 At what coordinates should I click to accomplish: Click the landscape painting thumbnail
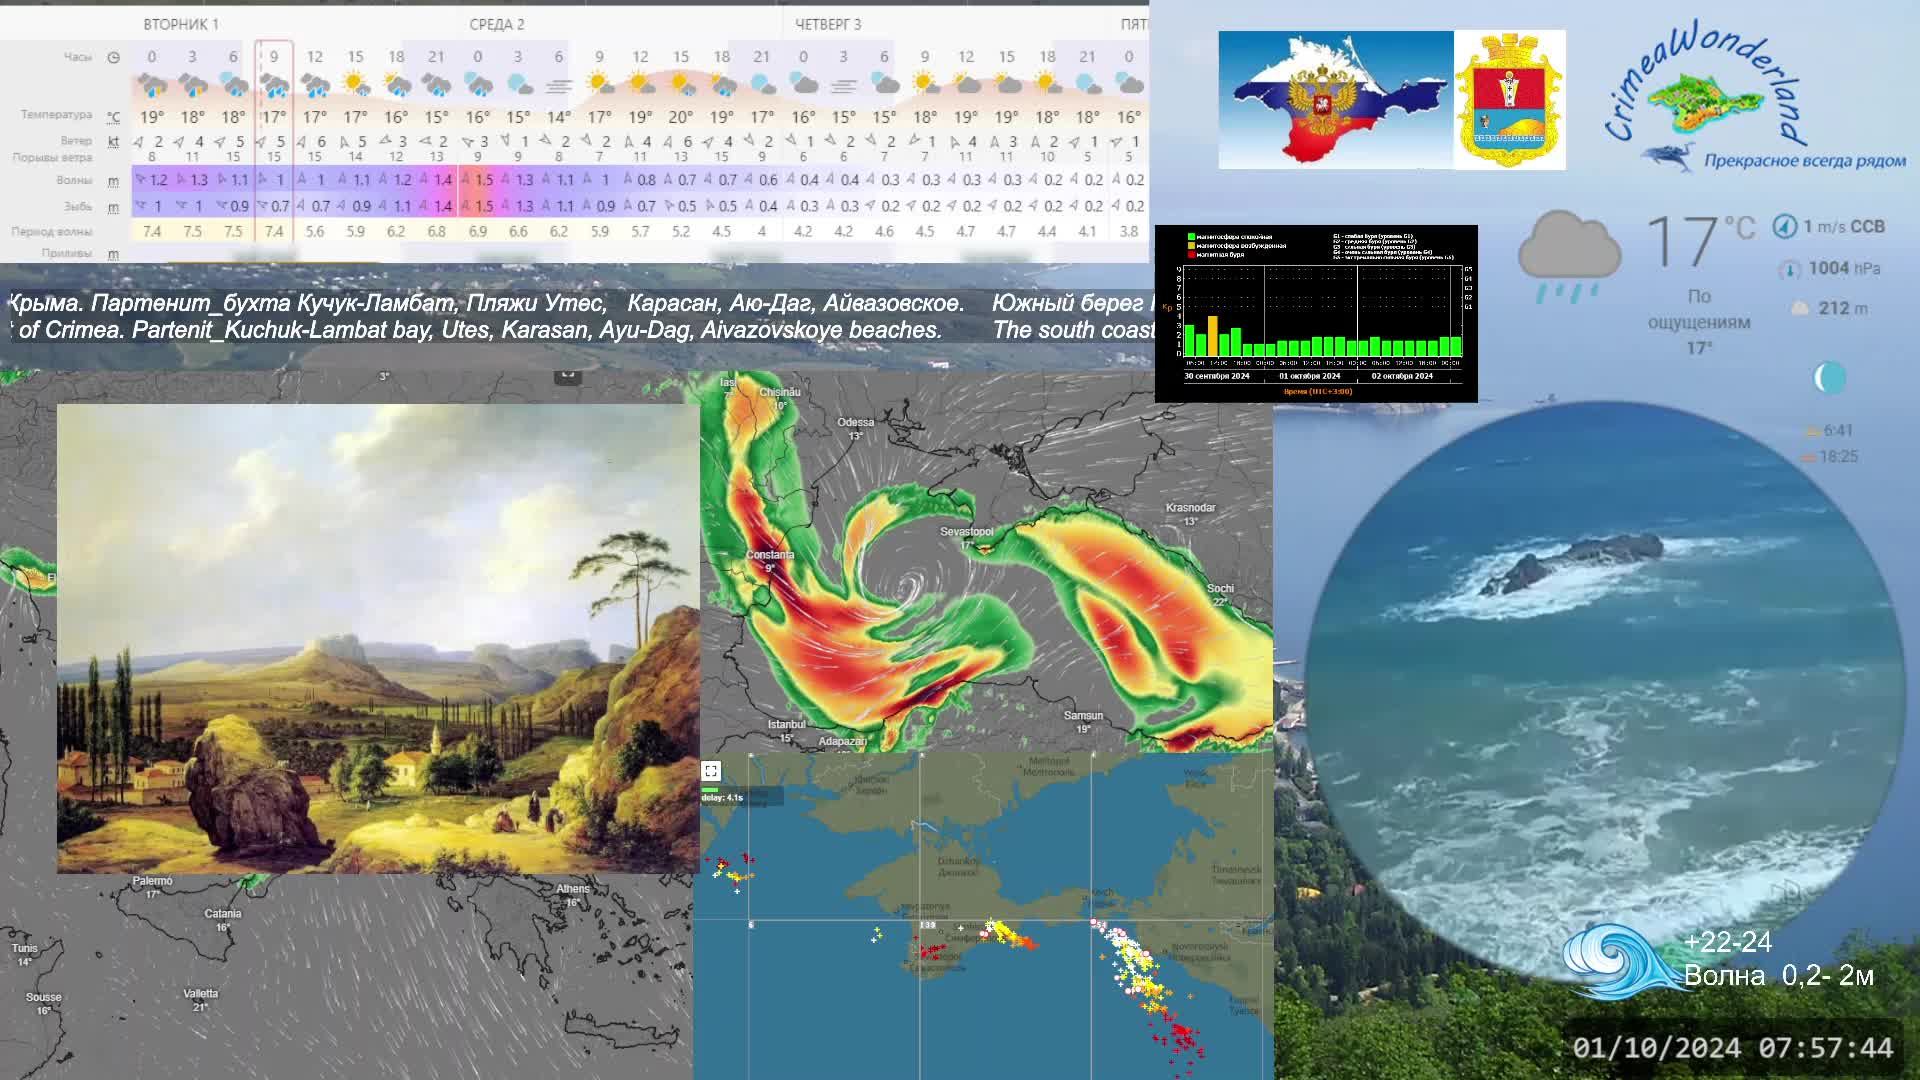click(378, 639)
